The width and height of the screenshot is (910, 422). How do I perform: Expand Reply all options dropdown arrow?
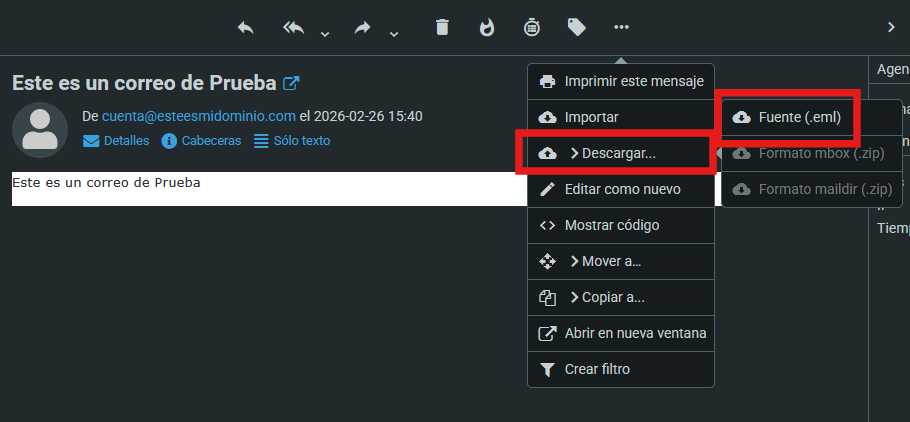(324, 35)
